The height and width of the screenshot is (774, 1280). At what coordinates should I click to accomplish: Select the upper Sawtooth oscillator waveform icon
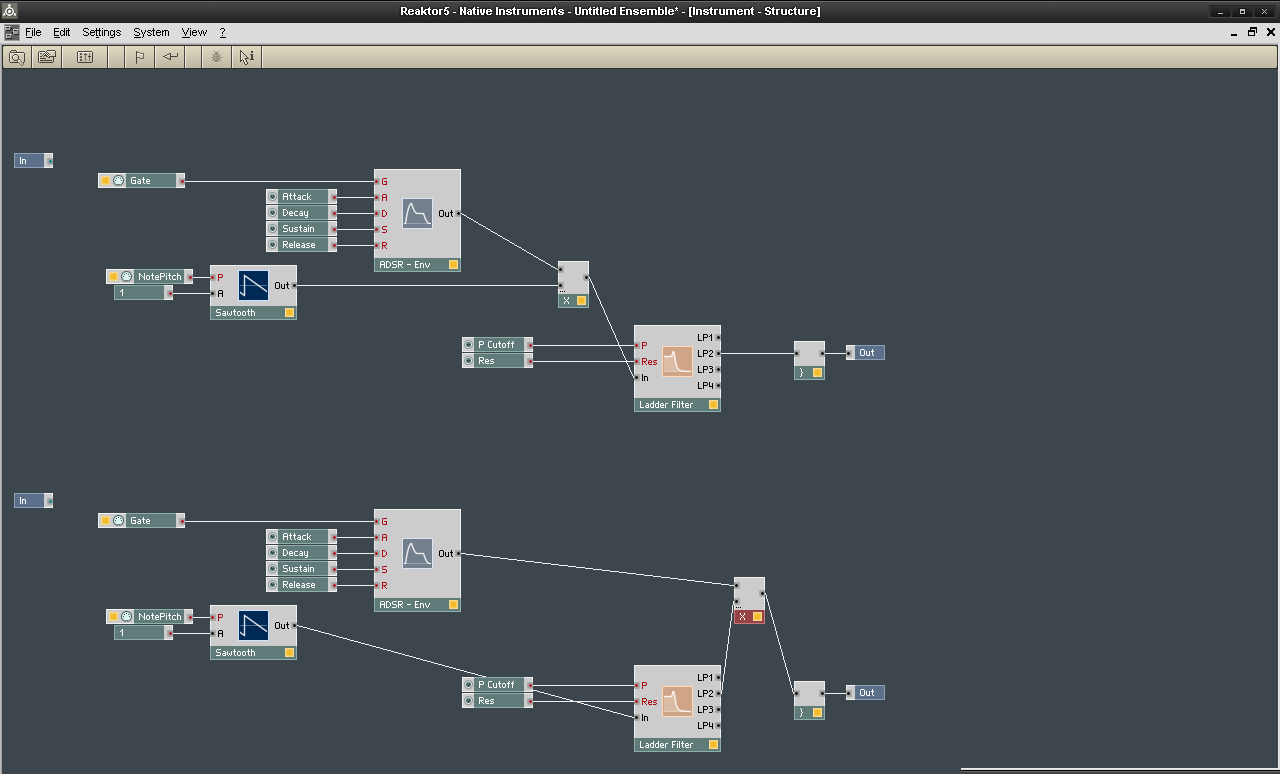pyautogui.click(x=254, y=285)
